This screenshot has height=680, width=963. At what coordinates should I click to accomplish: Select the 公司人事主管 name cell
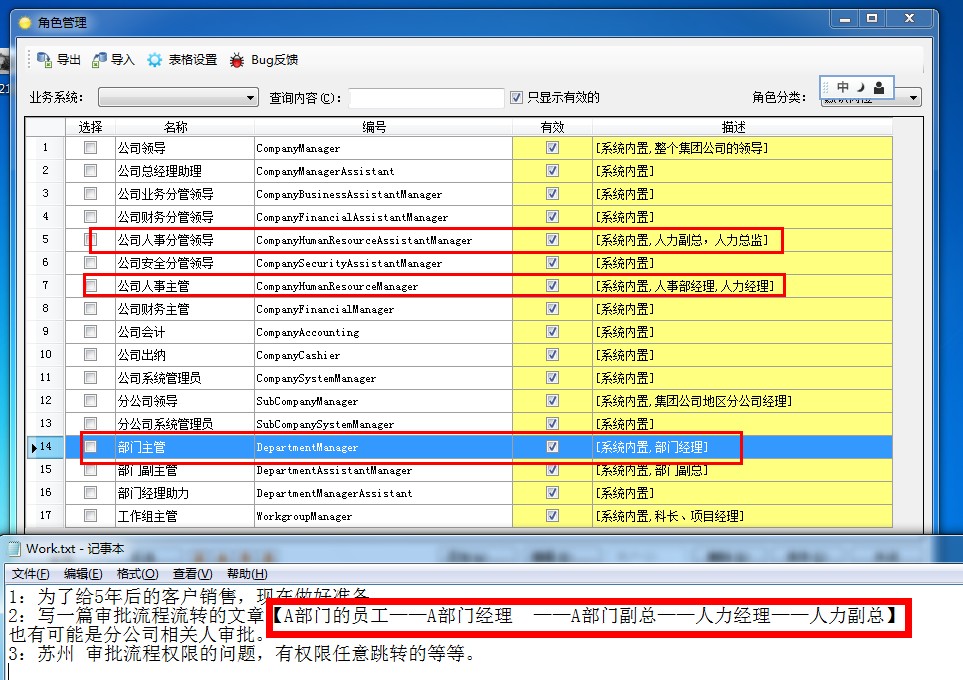point(184,286)
